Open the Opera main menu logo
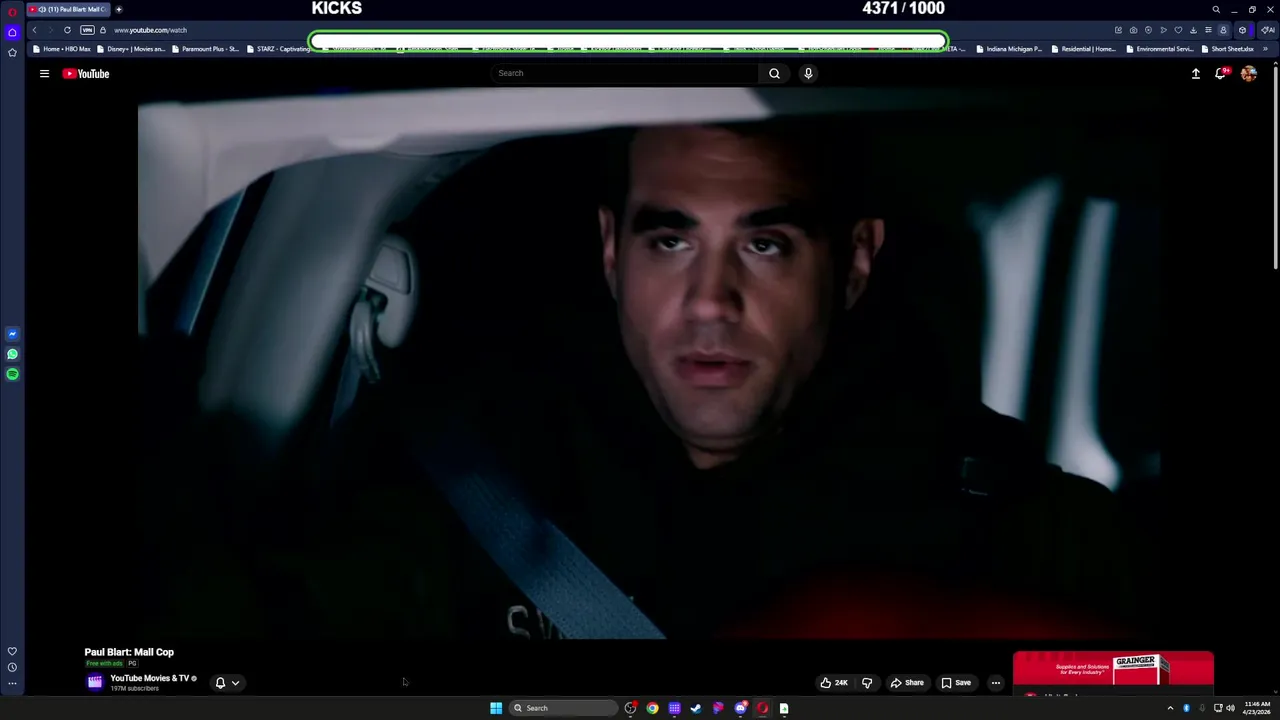This screenshot has height=720, width=1280. 12,11
